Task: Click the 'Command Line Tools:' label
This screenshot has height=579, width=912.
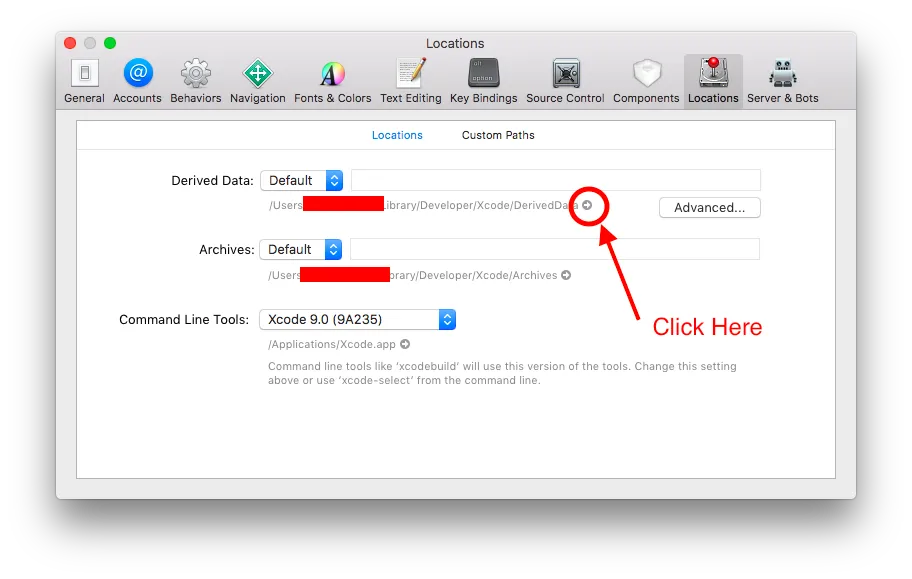Action: click(184, 319)
